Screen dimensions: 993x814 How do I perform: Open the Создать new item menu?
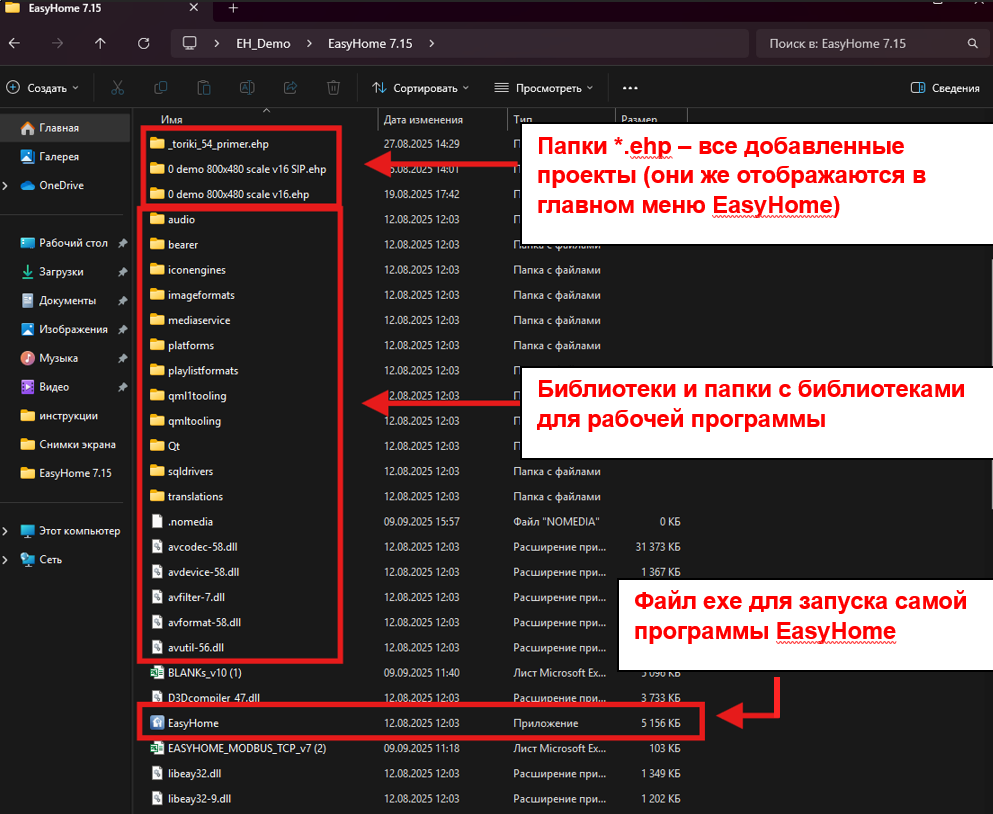coord(42,88)
